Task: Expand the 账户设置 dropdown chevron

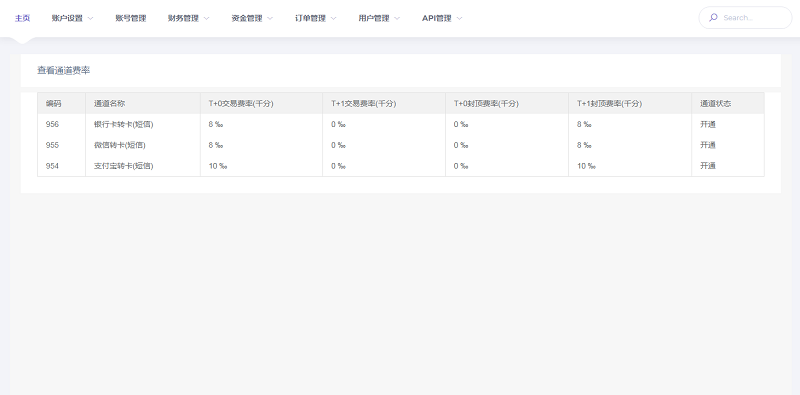Action: [90, 18]
